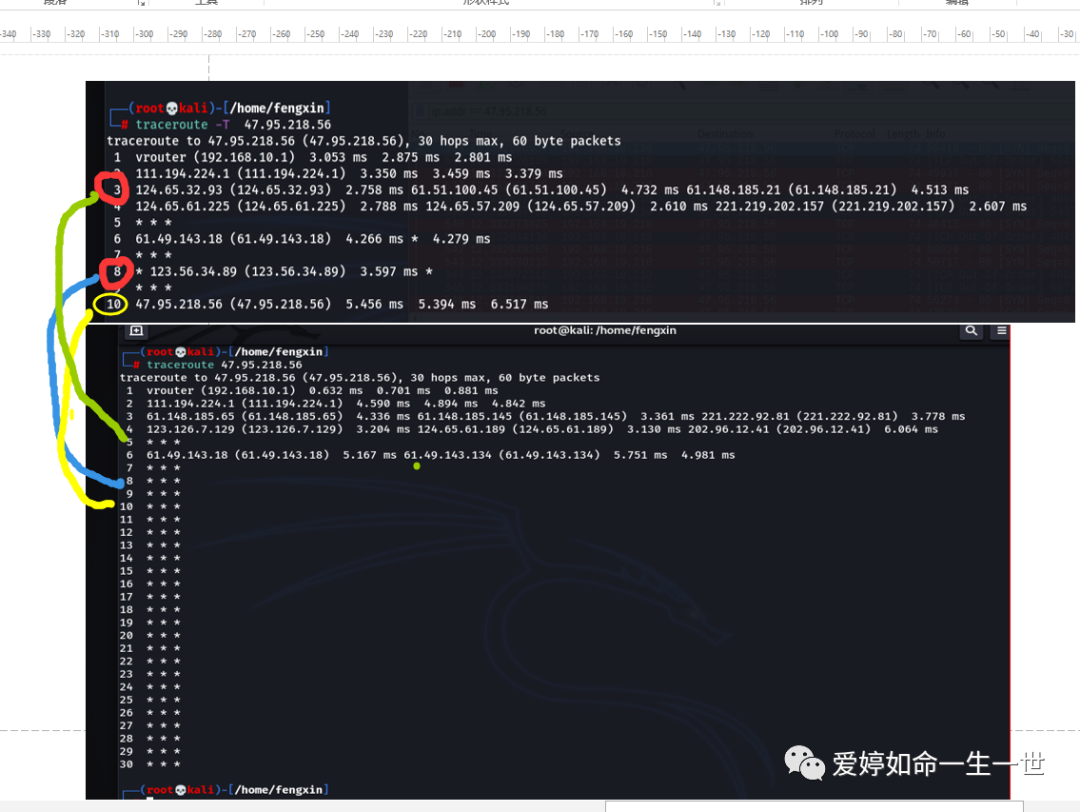Click the hop 15 row of asterisks in the lower terminal

(150, 571)
